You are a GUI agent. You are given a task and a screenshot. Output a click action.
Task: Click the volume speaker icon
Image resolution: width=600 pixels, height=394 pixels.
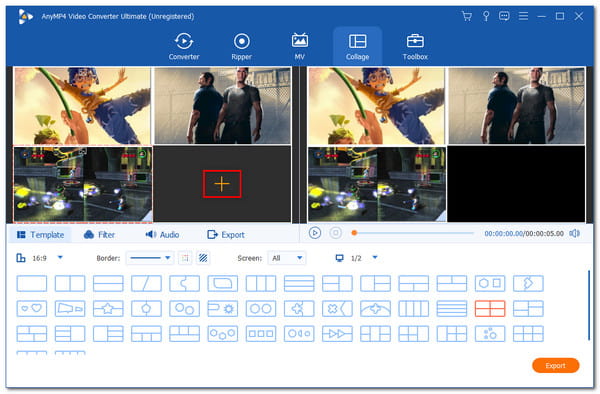[574, 233]
